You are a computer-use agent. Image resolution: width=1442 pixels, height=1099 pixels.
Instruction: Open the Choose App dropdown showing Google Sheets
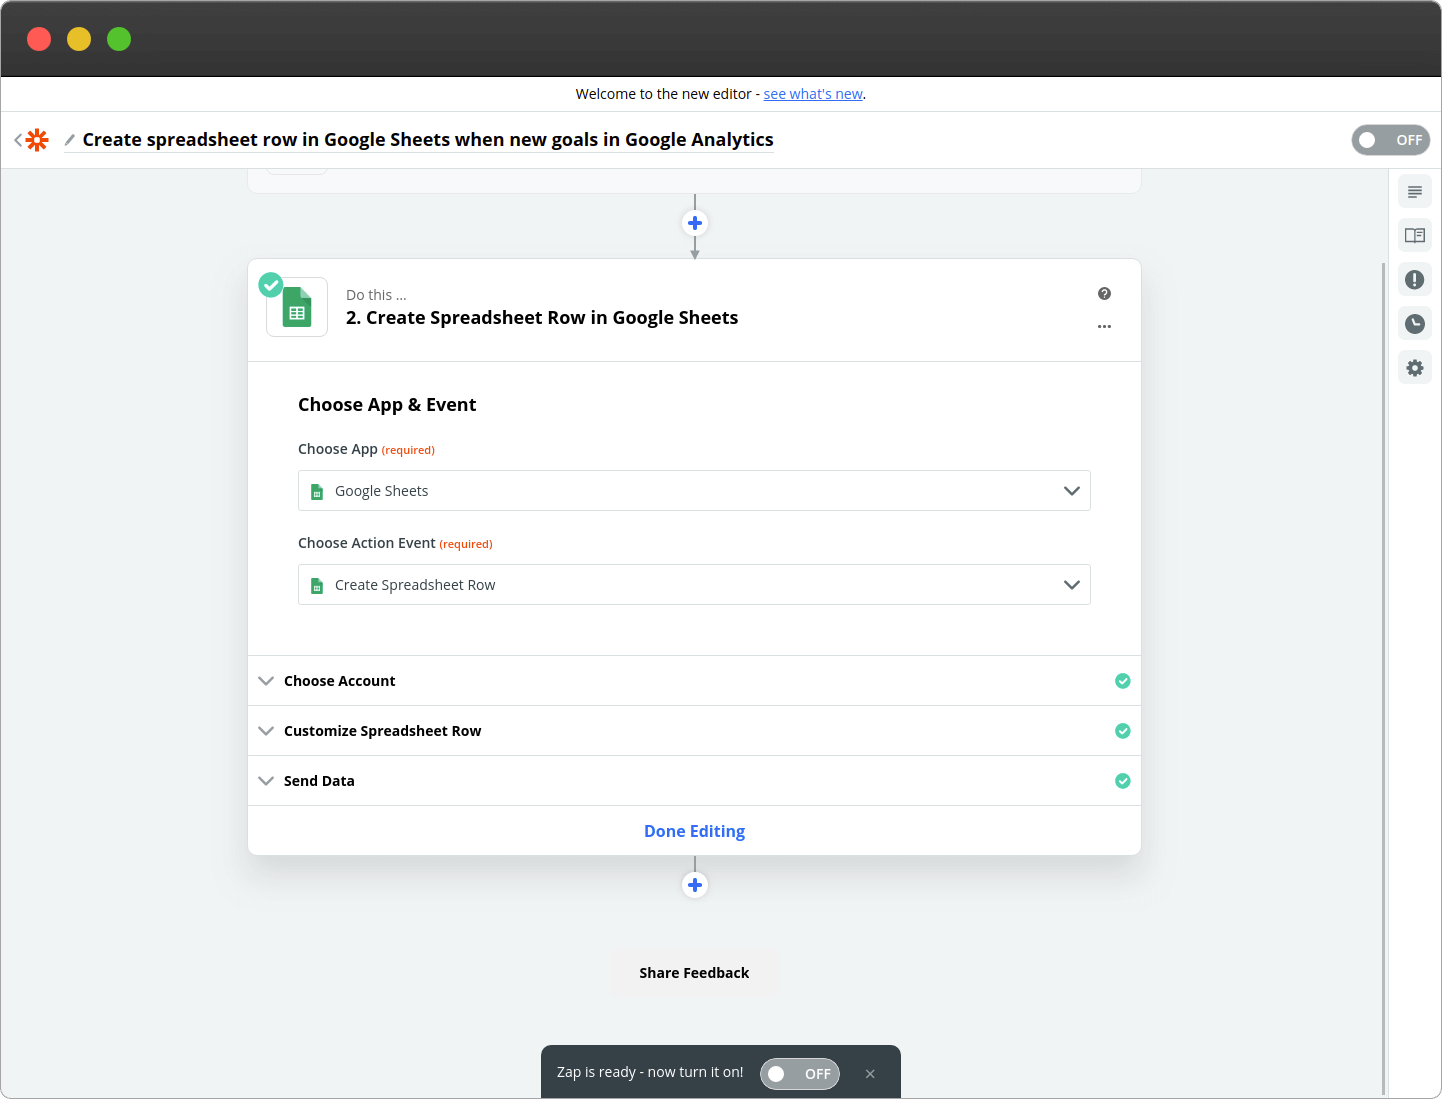[694, 491]
